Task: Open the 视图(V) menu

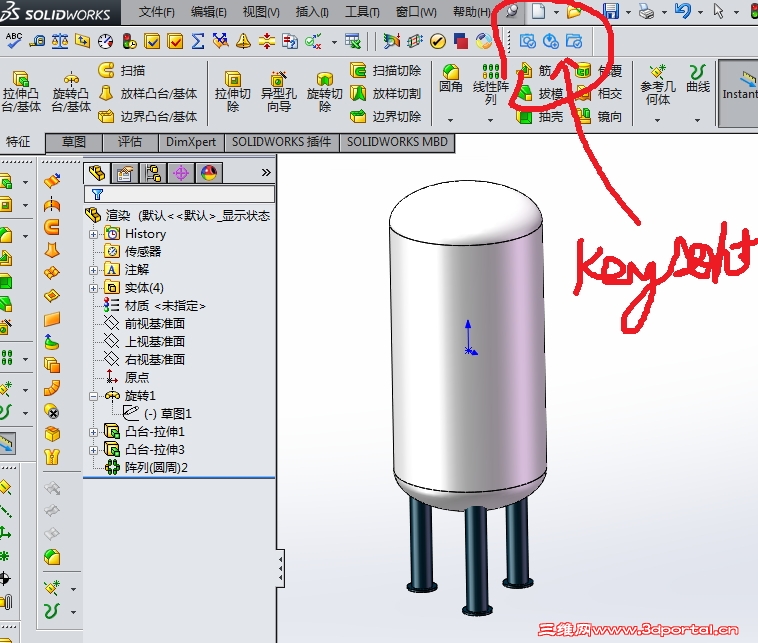Action: tap(261, 12)
